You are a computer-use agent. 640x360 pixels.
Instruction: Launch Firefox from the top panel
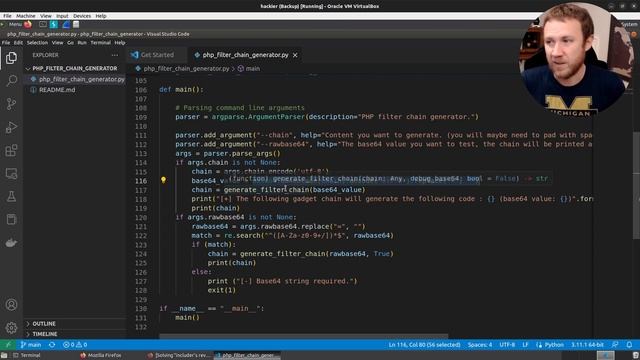pyautogui.click(x=28, y=24)
